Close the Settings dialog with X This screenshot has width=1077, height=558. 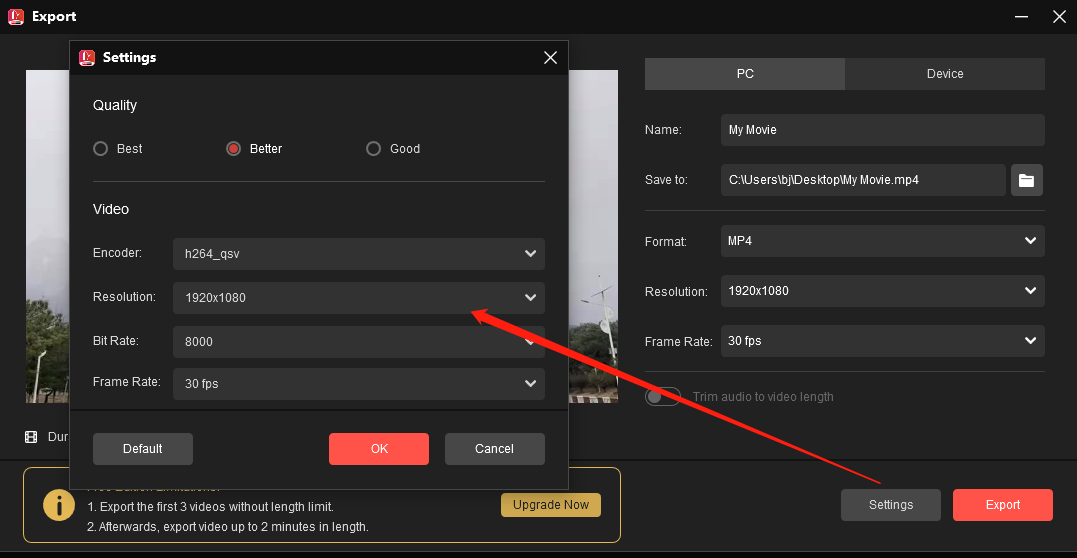coord(550,58)
